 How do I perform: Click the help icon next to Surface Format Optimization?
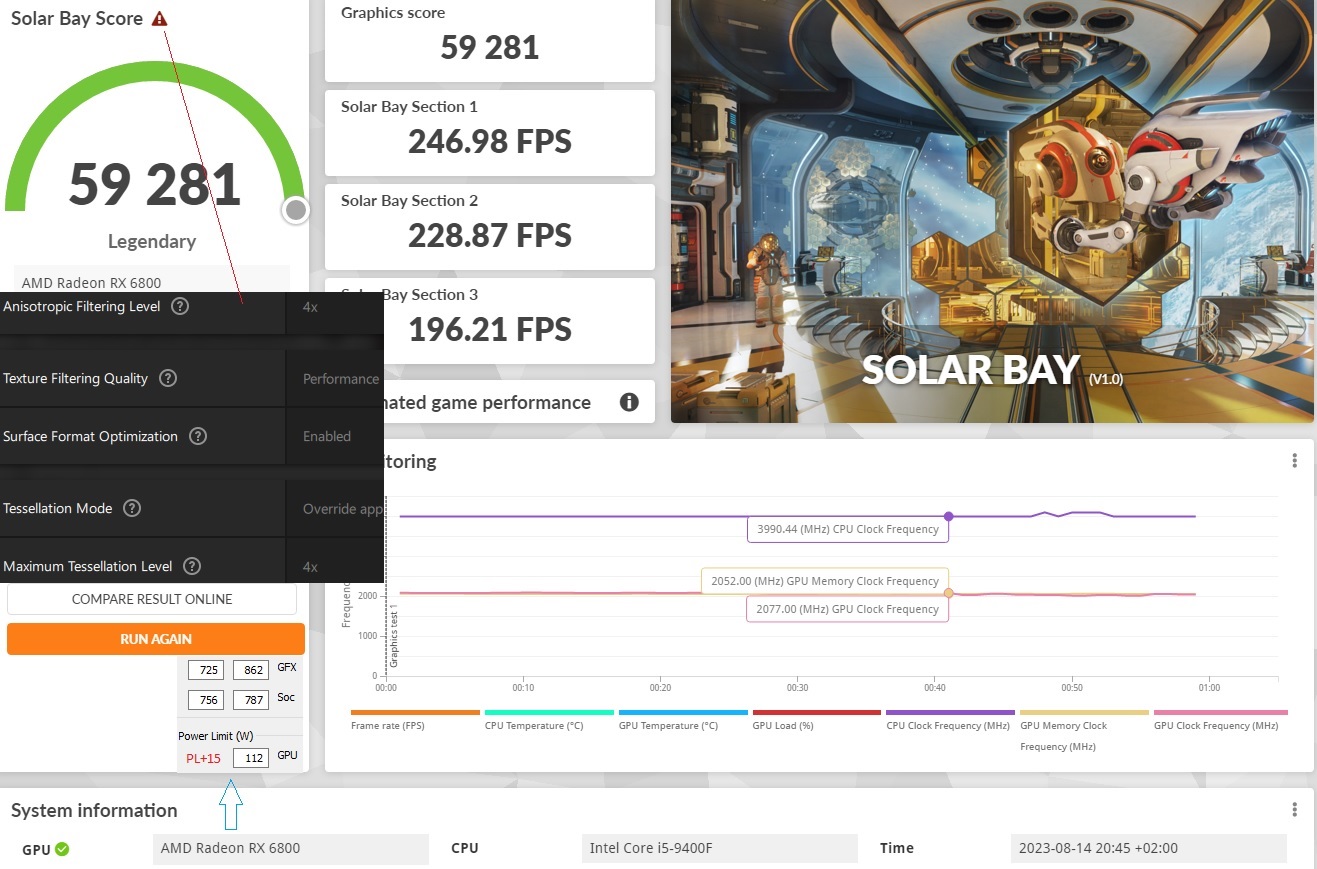tap(198, 436)
